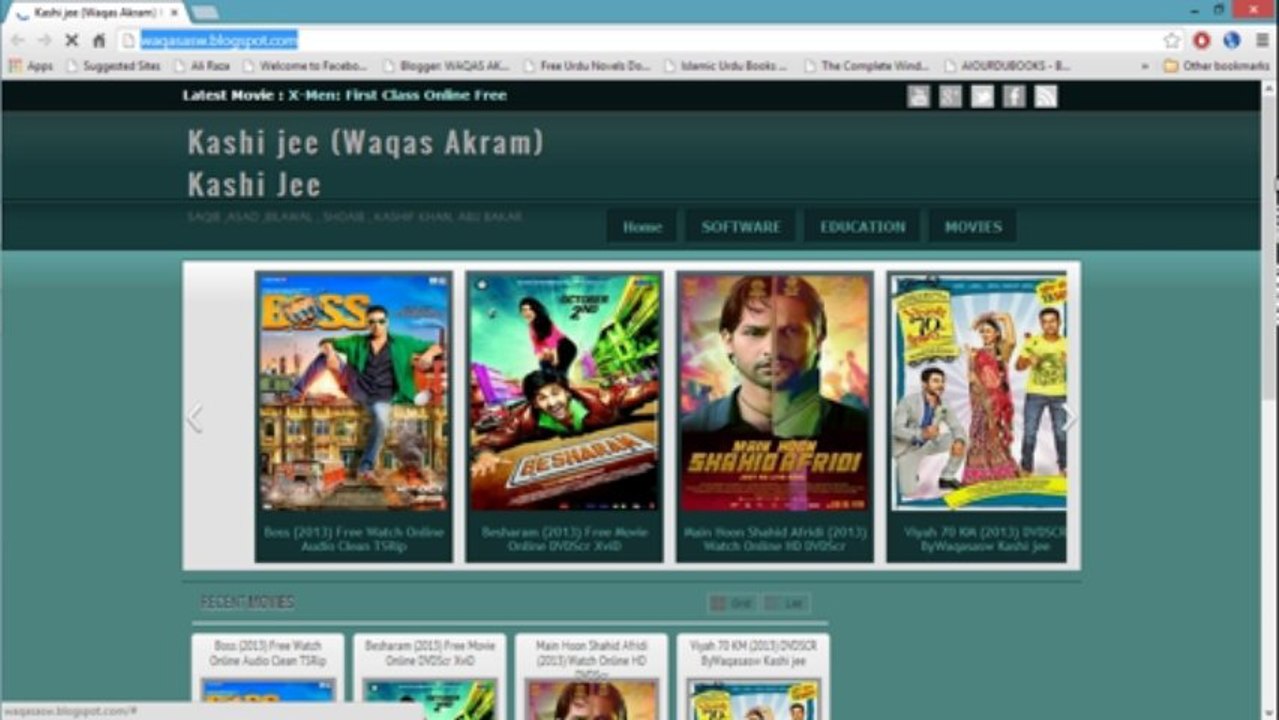Screen dimensions: 1279x720
Task: Open the SOFTWARE menu item
Action: (x=741, y=227)
